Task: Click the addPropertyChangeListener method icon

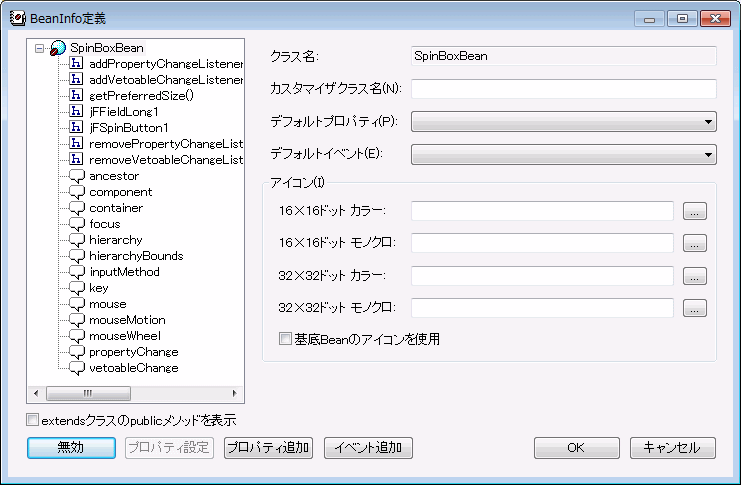Action: [x=76, y=63]
